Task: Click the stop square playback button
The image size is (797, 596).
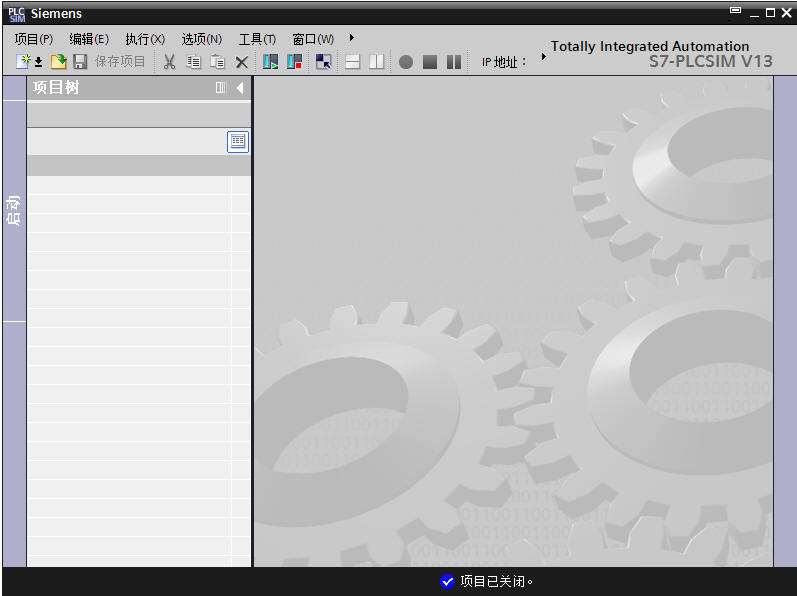Action: [x=430, y=62]
